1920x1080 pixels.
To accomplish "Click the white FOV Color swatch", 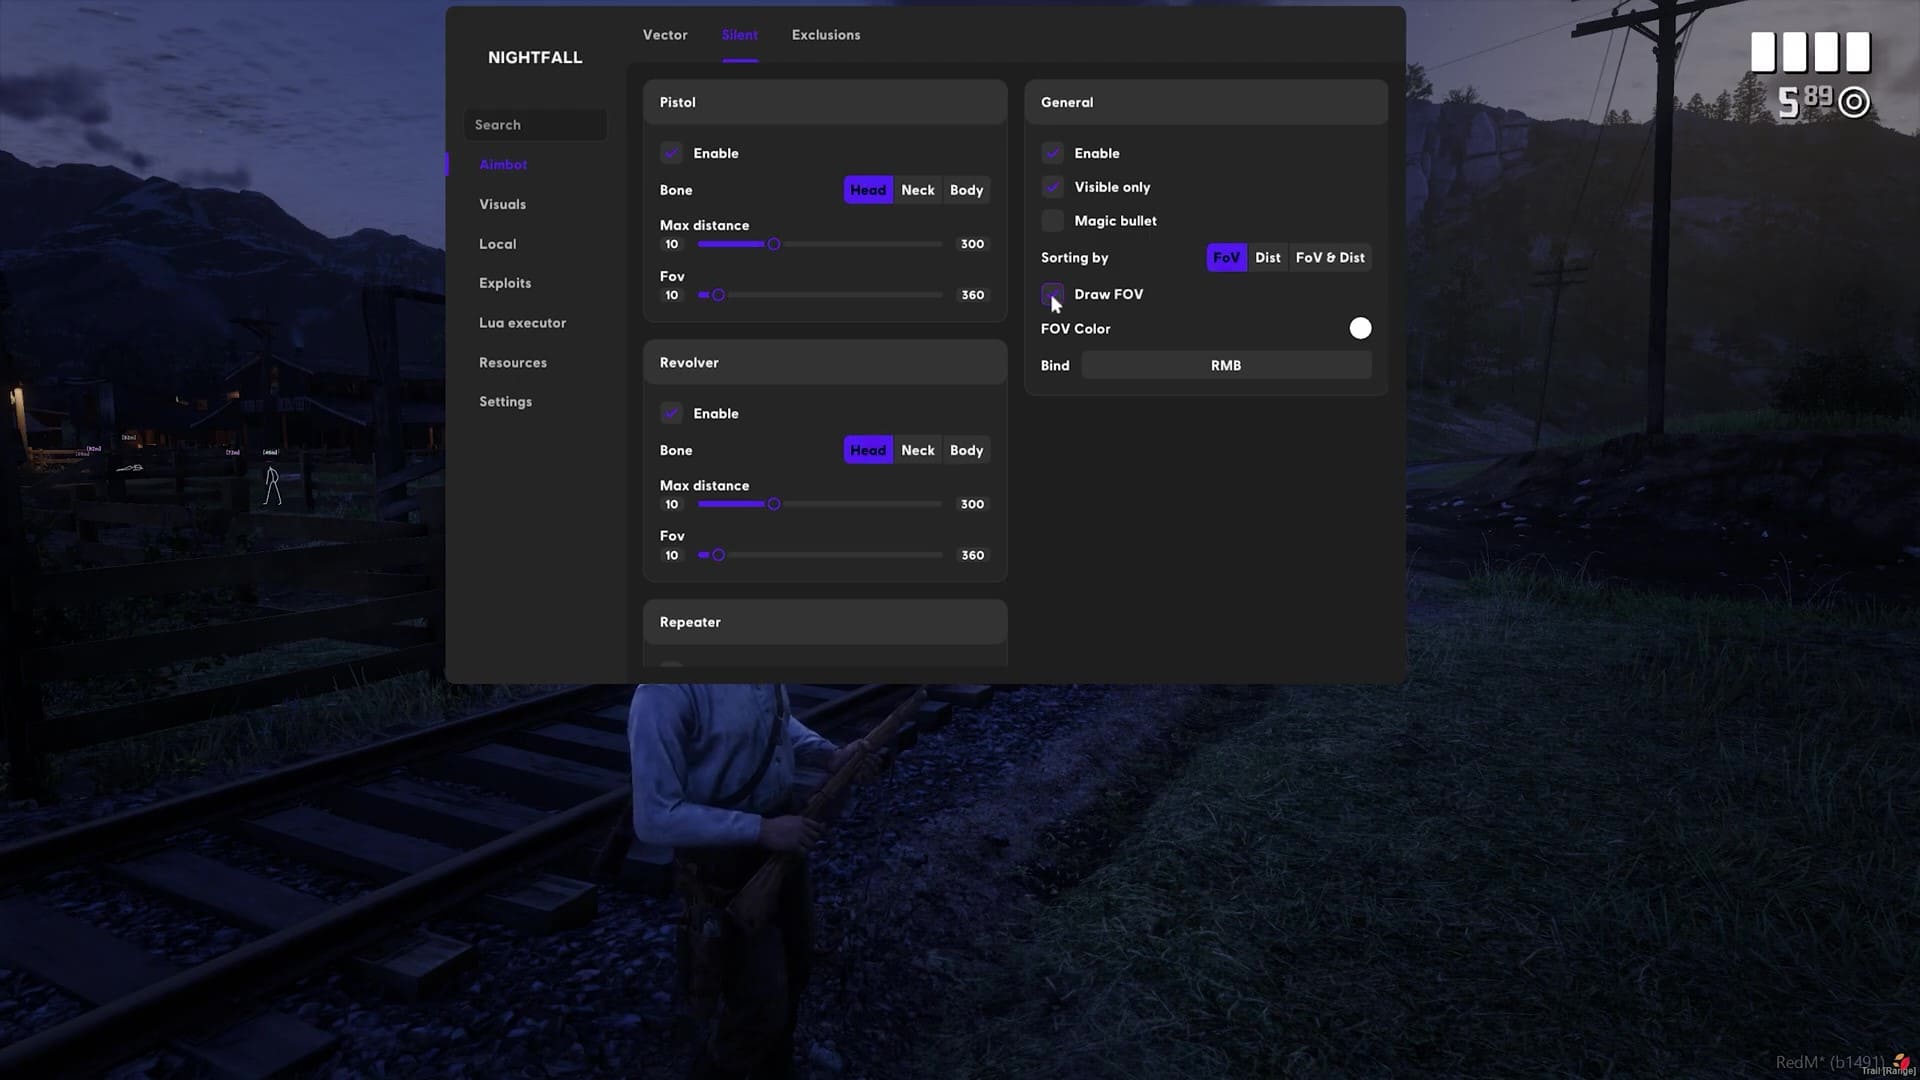I will point(1360,328).
